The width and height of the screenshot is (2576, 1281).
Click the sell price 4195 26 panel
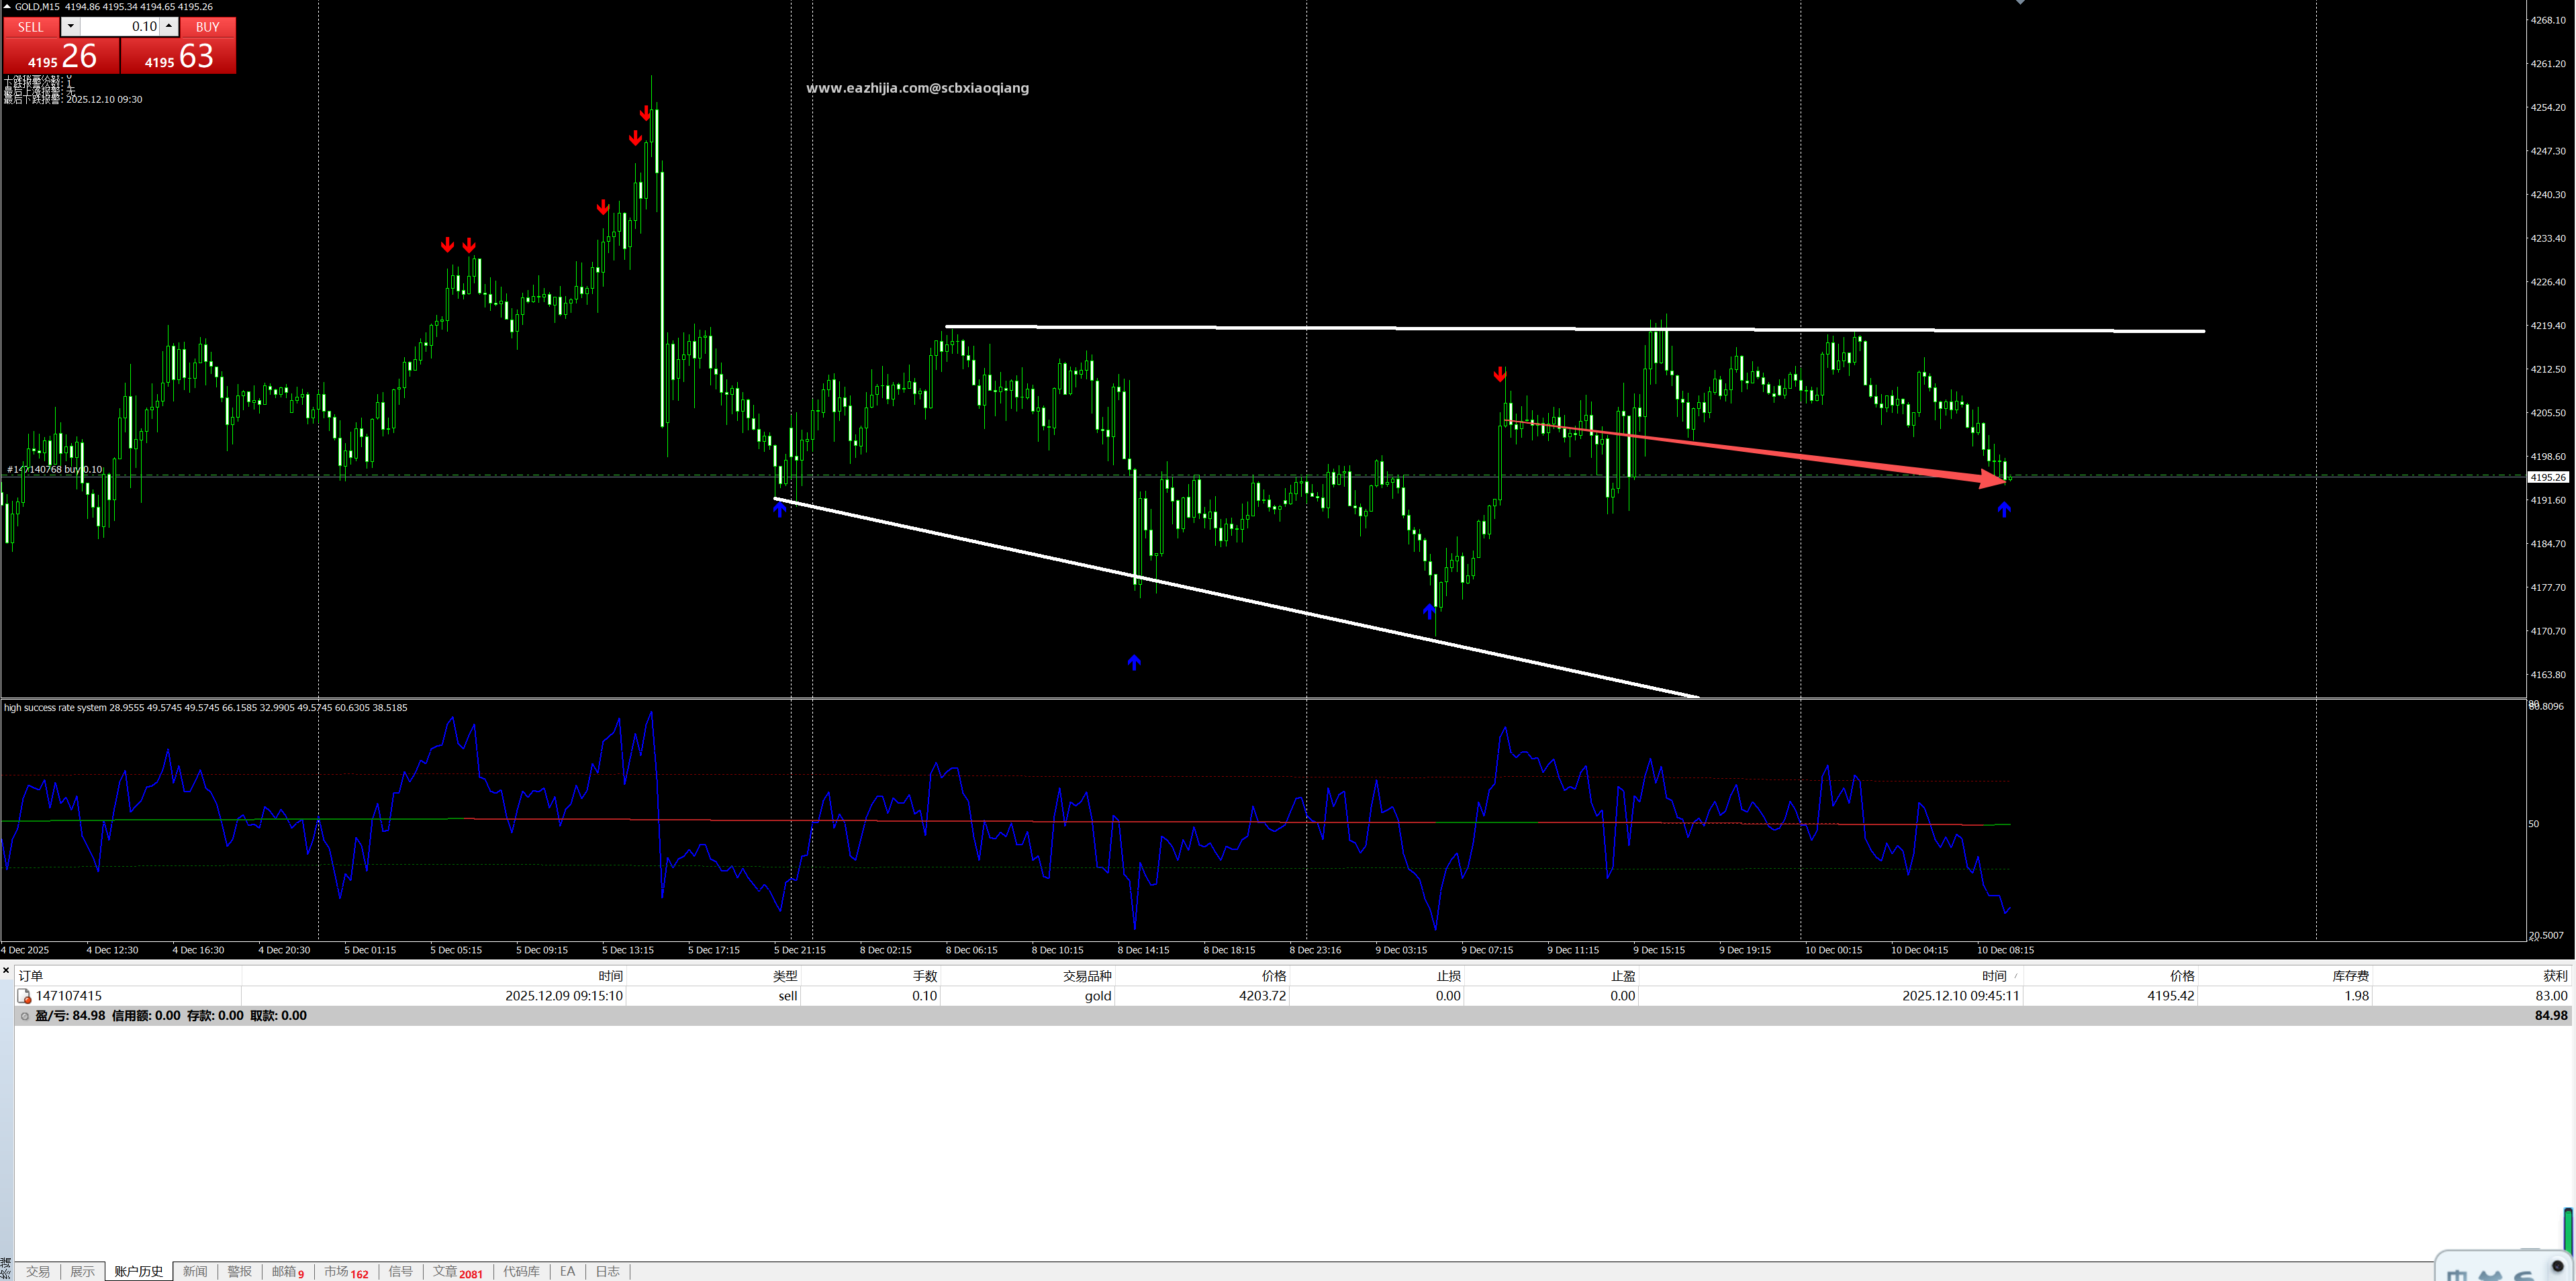(61, 56)
